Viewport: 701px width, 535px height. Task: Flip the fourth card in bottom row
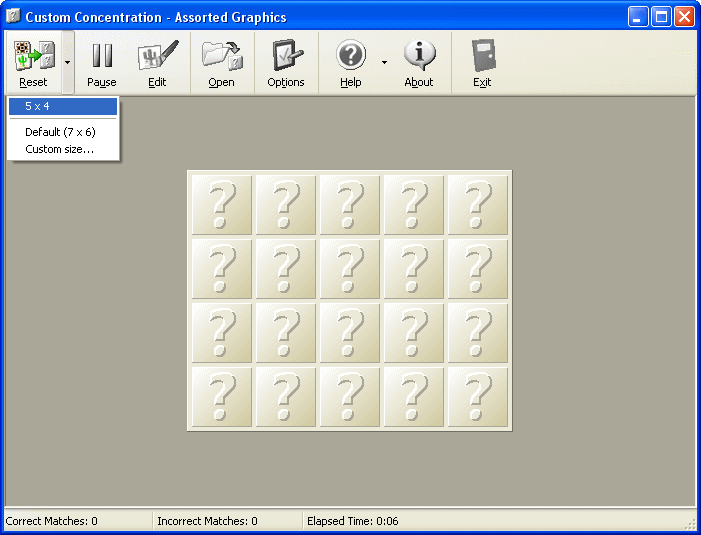tap(414, 396)
